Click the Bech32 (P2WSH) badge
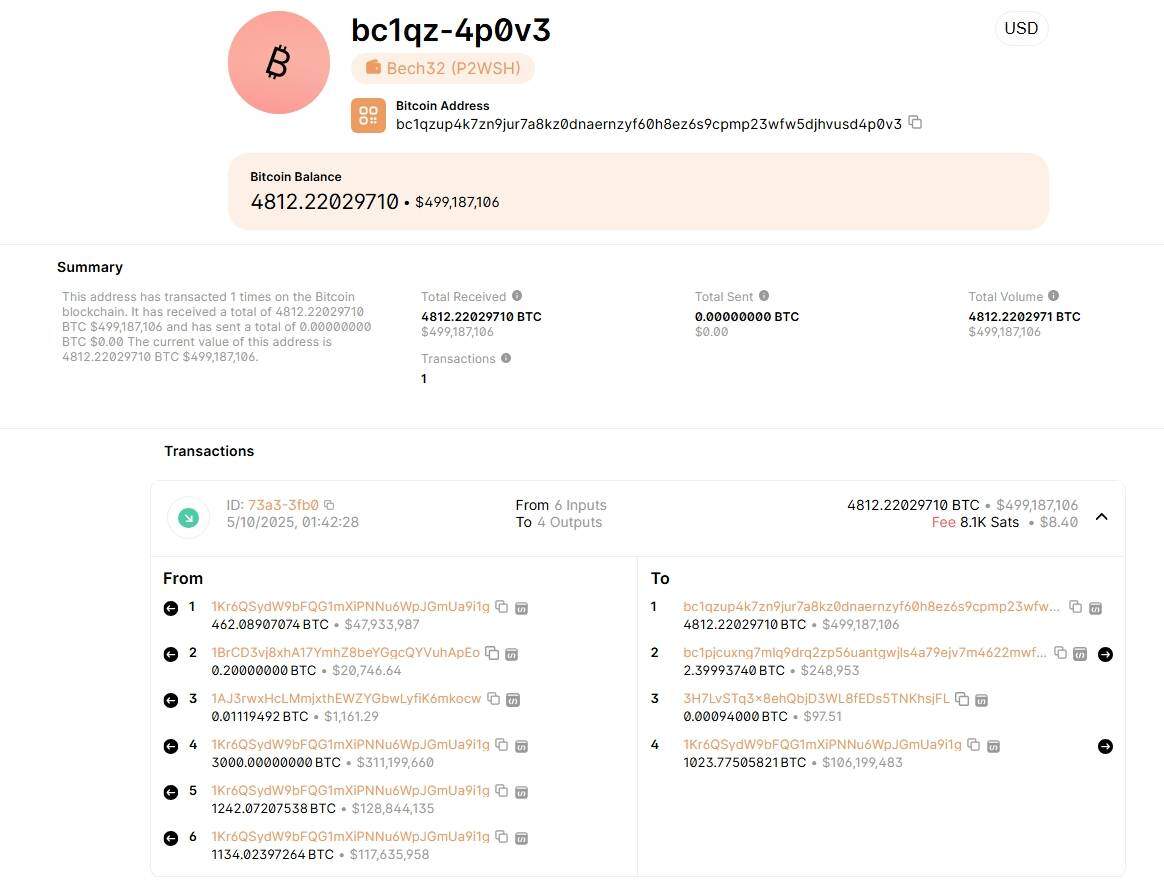 [x=443, y=68]
